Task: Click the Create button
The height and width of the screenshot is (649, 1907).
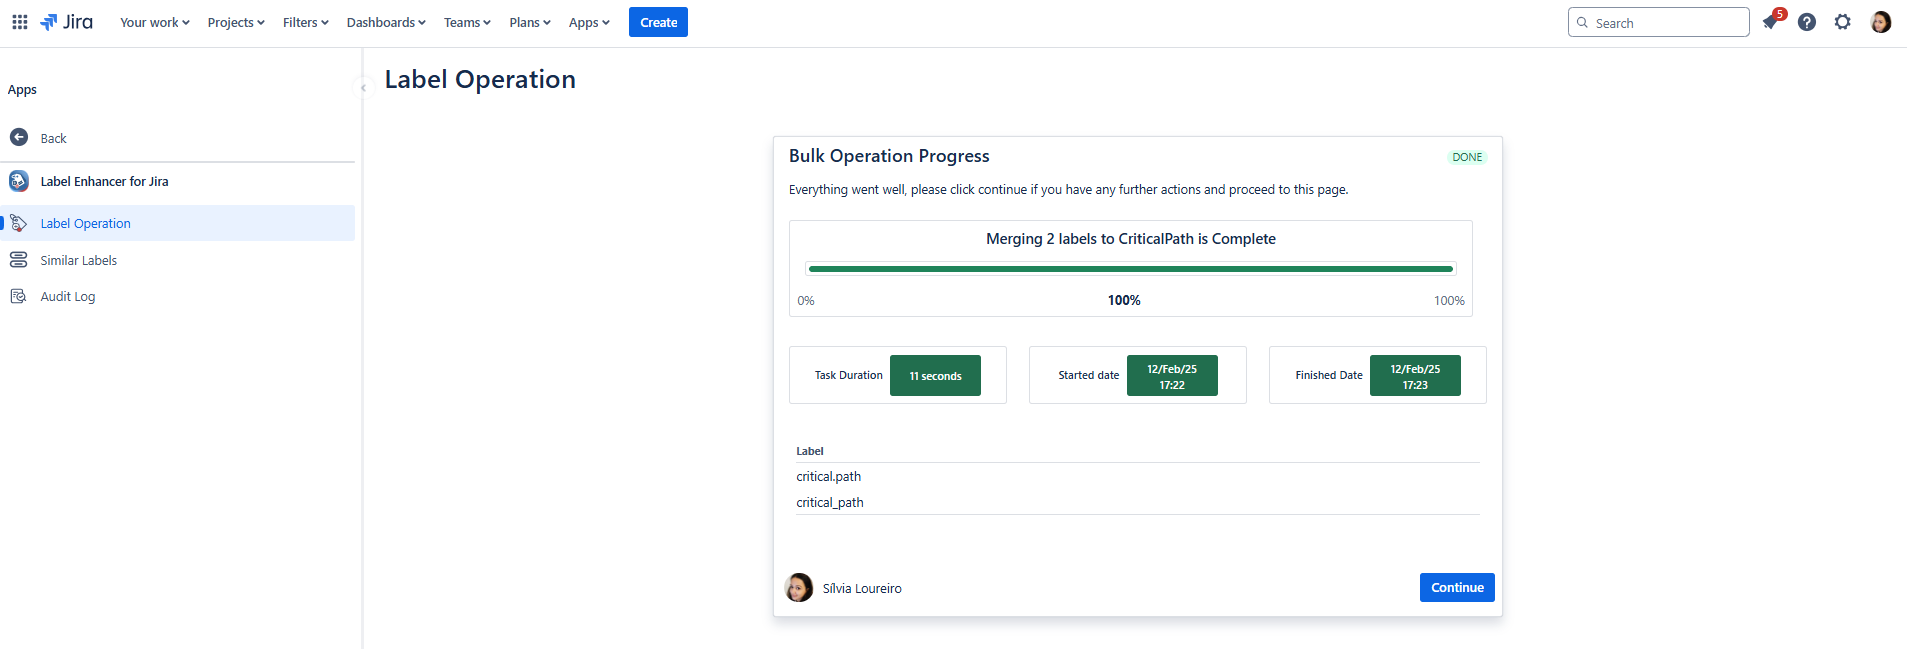Action: pos(658,22)
